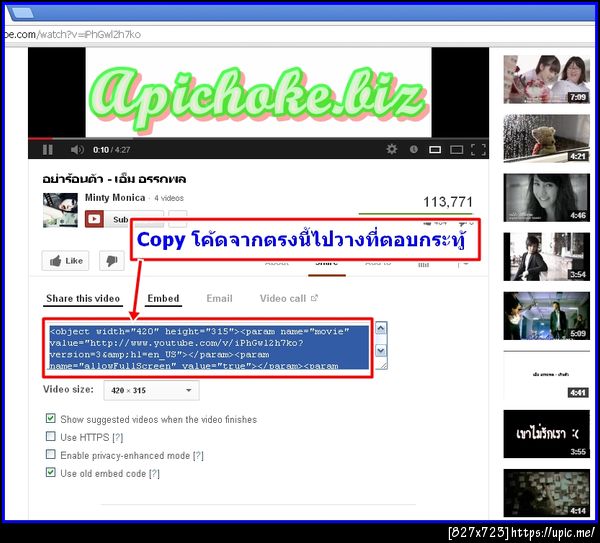This screenshot has width=600, height=543.
Task: Mute the video using the speaker icon
Action: coord(77,150)
